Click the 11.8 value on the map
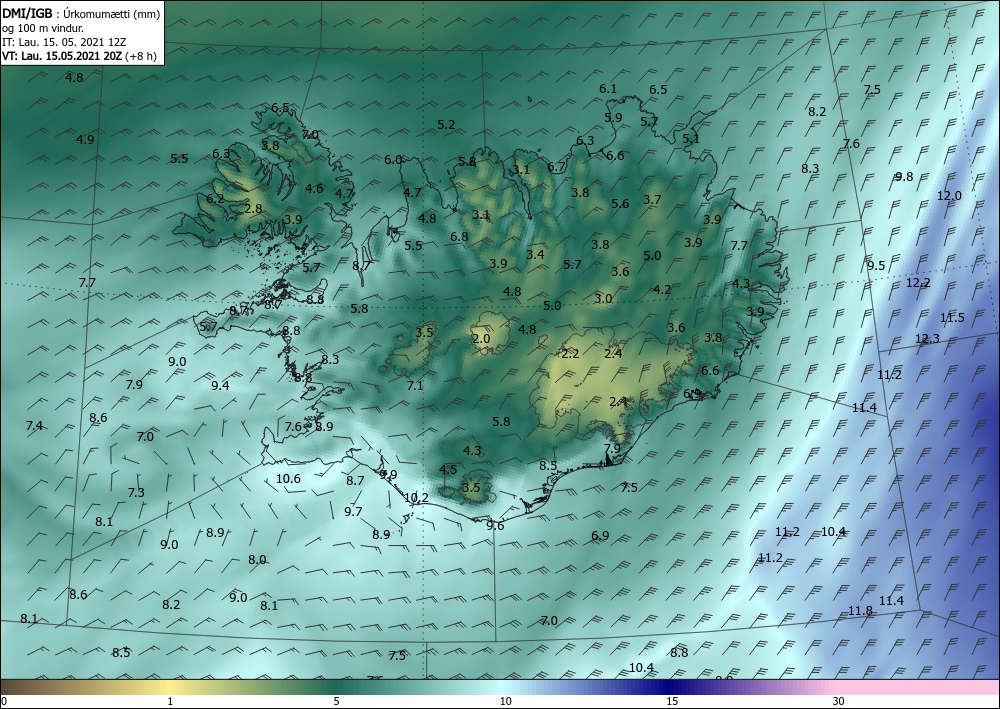This screenshot has height=709, width=1000. [x=860, y=611]
